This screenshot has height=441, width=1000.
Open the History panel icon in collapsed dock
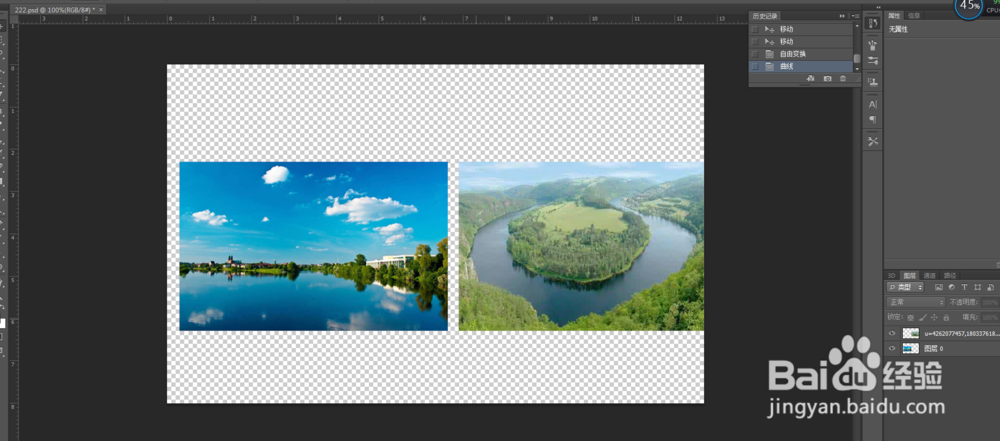872,22
